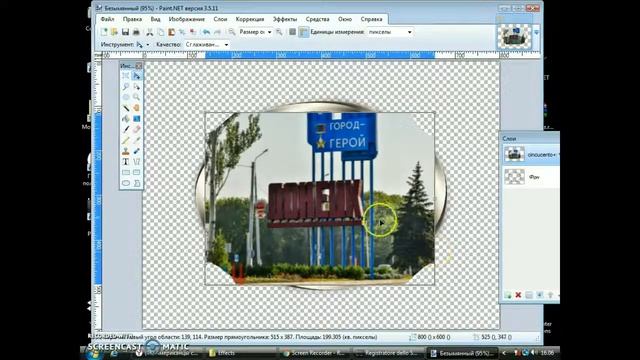Select the Ellipse Select tool
This screenshot has width=640, height=360.
(x=126, y=98)
